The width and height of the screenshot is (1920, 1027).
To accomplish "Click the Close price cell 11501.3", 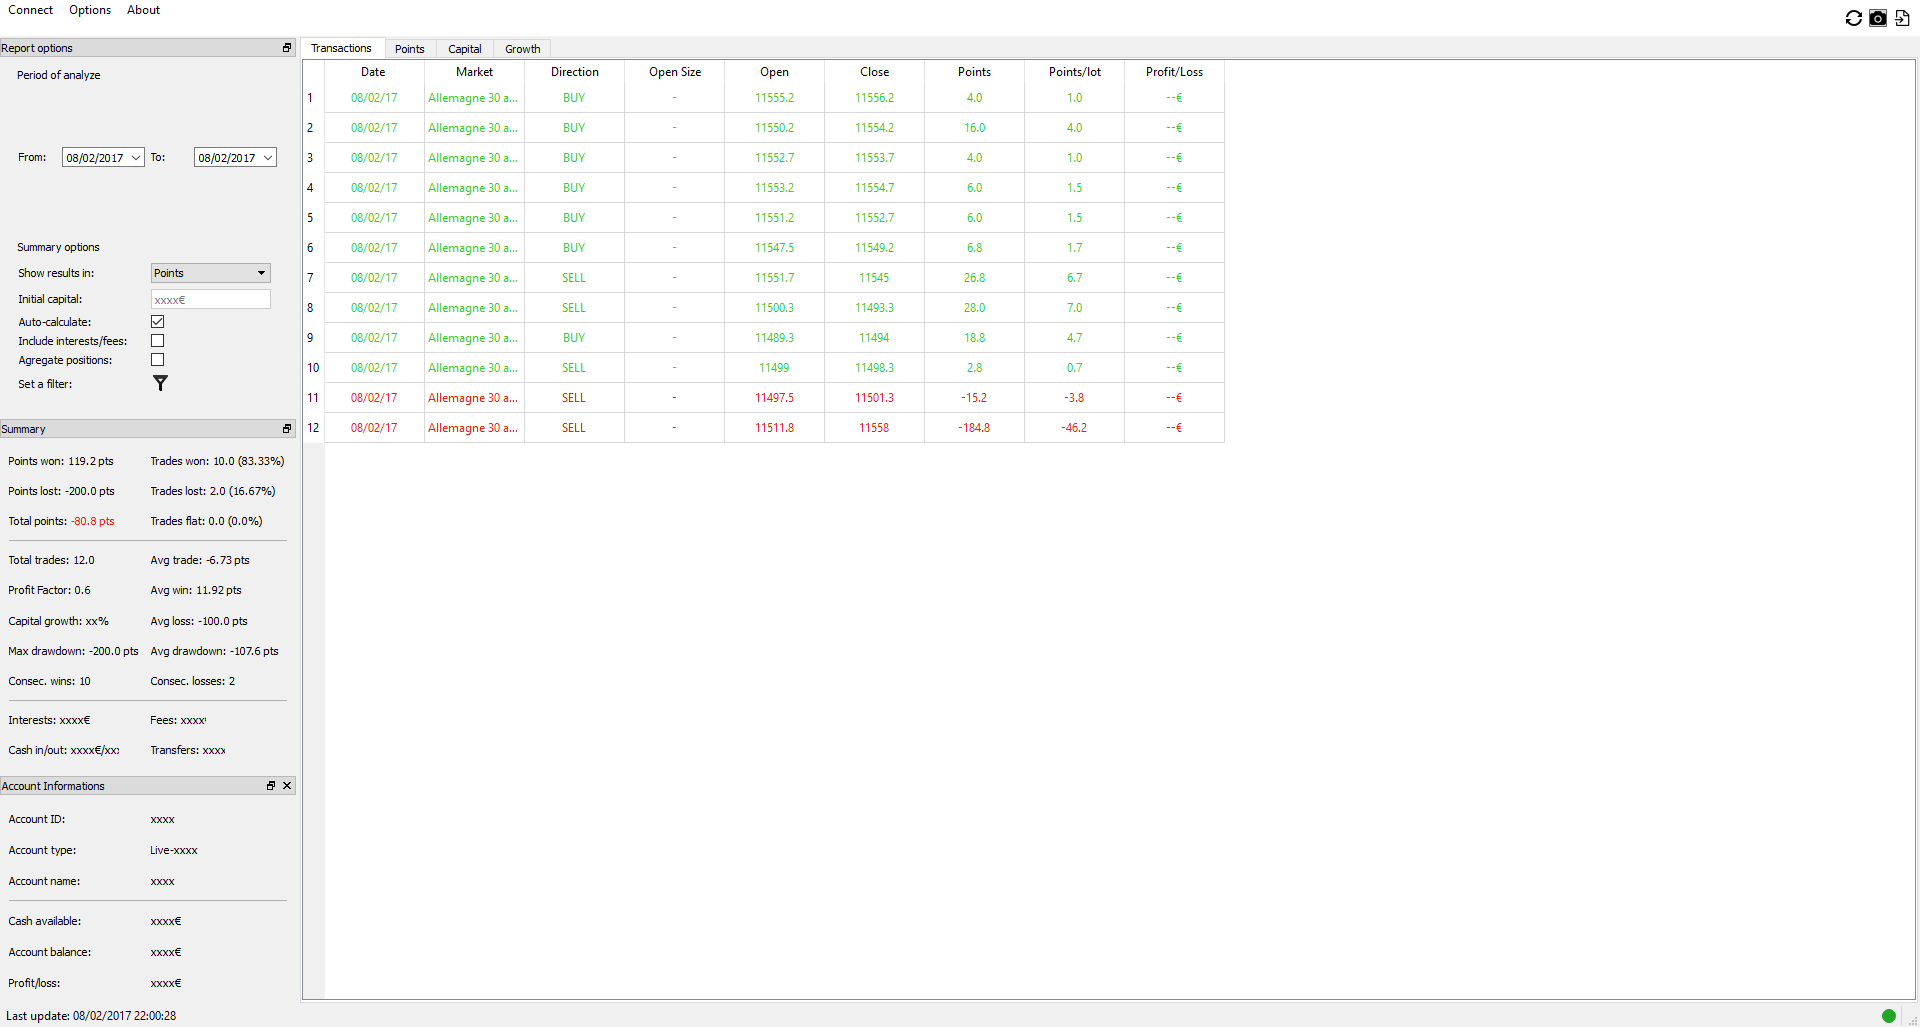I will click(874, 398).
